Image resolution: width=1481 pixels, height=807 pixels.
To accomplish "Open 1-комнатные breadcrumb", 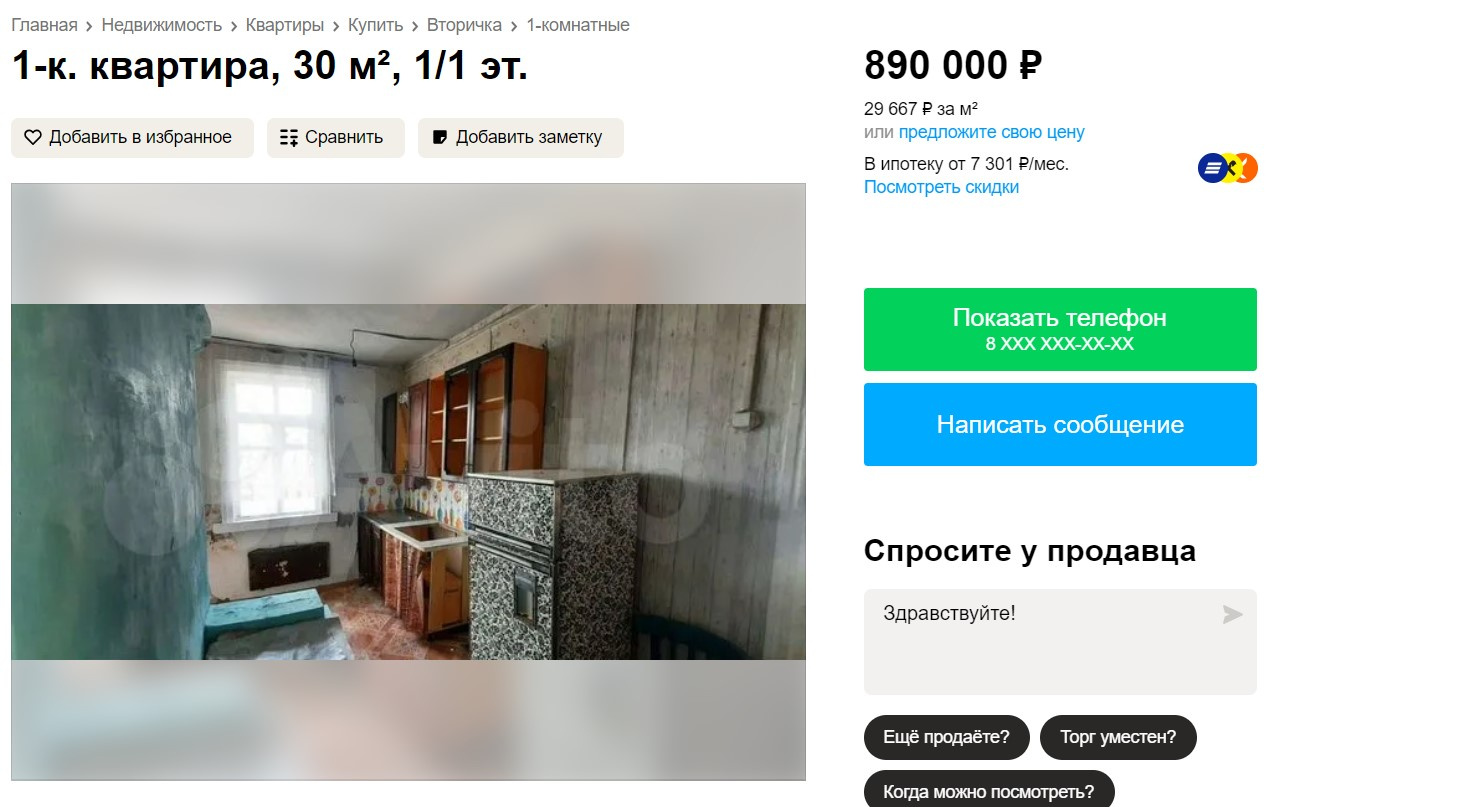I will point(578,25).
